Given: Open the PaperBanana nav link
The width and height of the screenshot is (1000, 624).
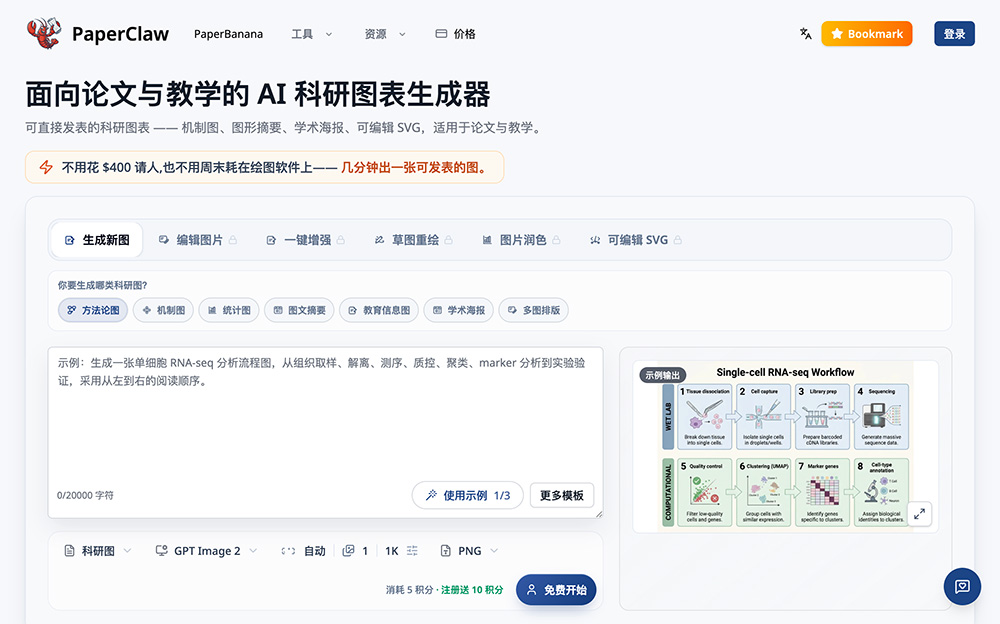Looking at the screenshot, I should (228, 34).
